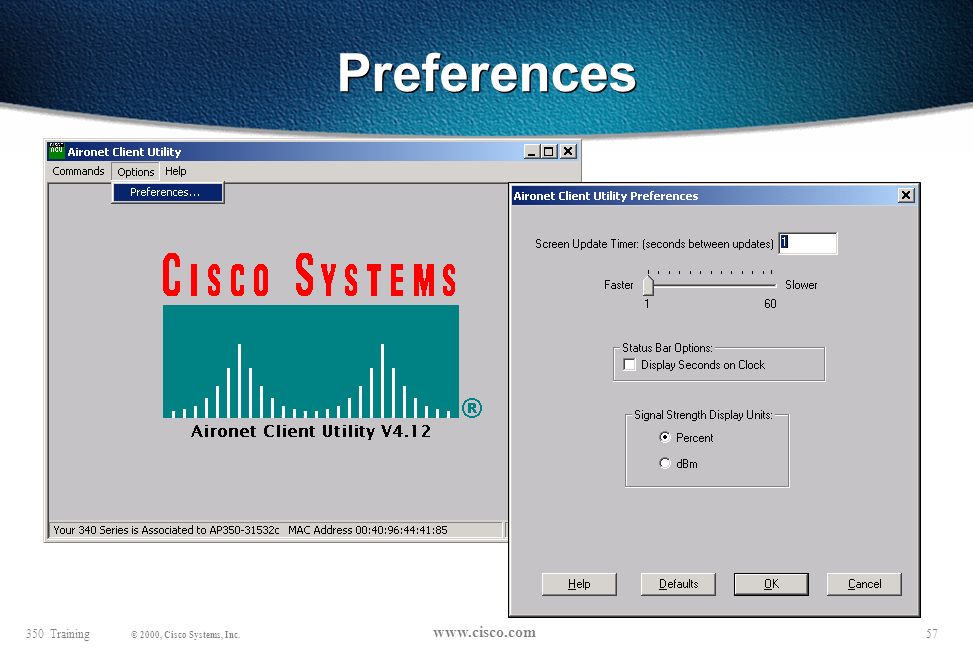Close the Aironet Client Utility main window

pos(568,151)
